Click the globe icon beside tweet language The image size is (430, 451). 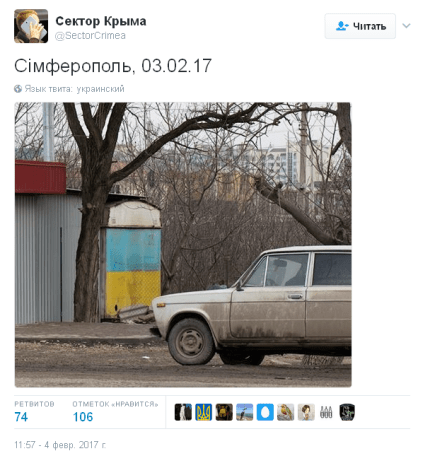pos(18,89)
